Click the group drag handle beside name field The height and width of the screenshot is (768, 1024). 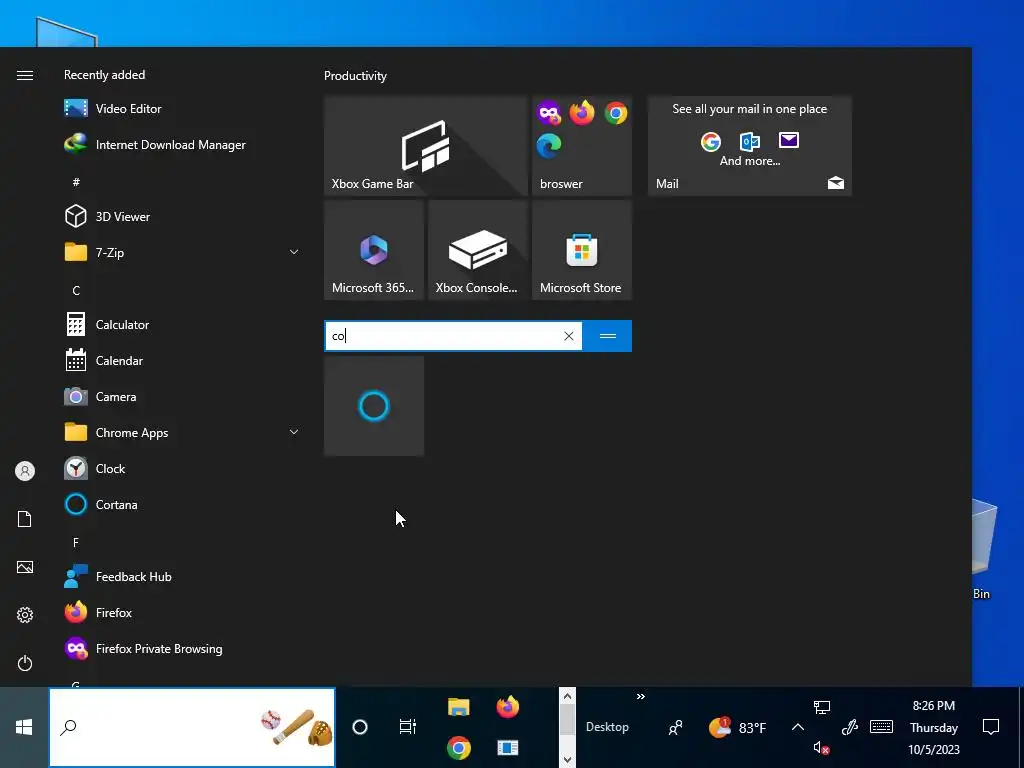click(607, 336)
